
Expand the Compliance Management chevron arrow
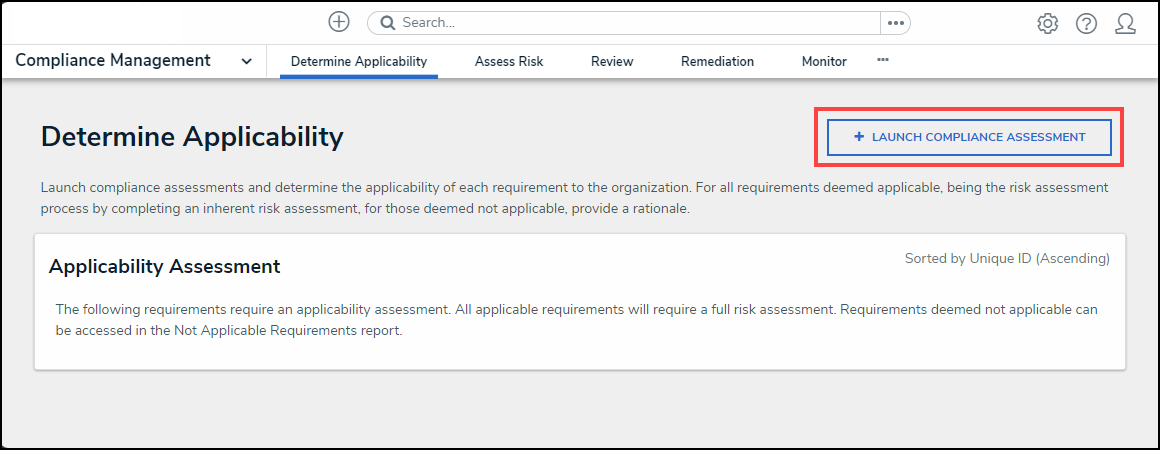pos(247,61)
